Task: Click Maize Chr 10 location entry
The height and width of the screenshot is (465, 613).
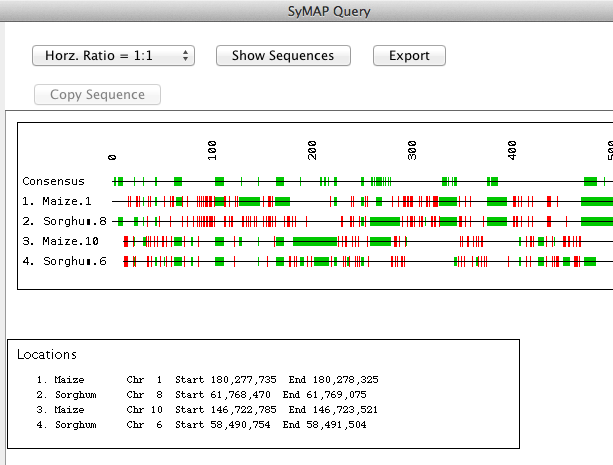Action: 207,410
